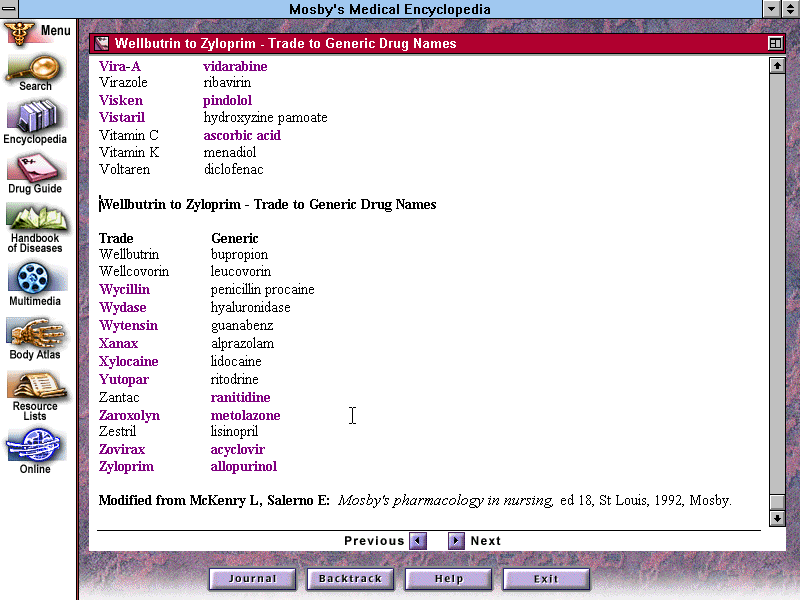The height and width of the screenshot is (600, 800).
Task: Open the Wycillin link
Action: tap(124, 290)
